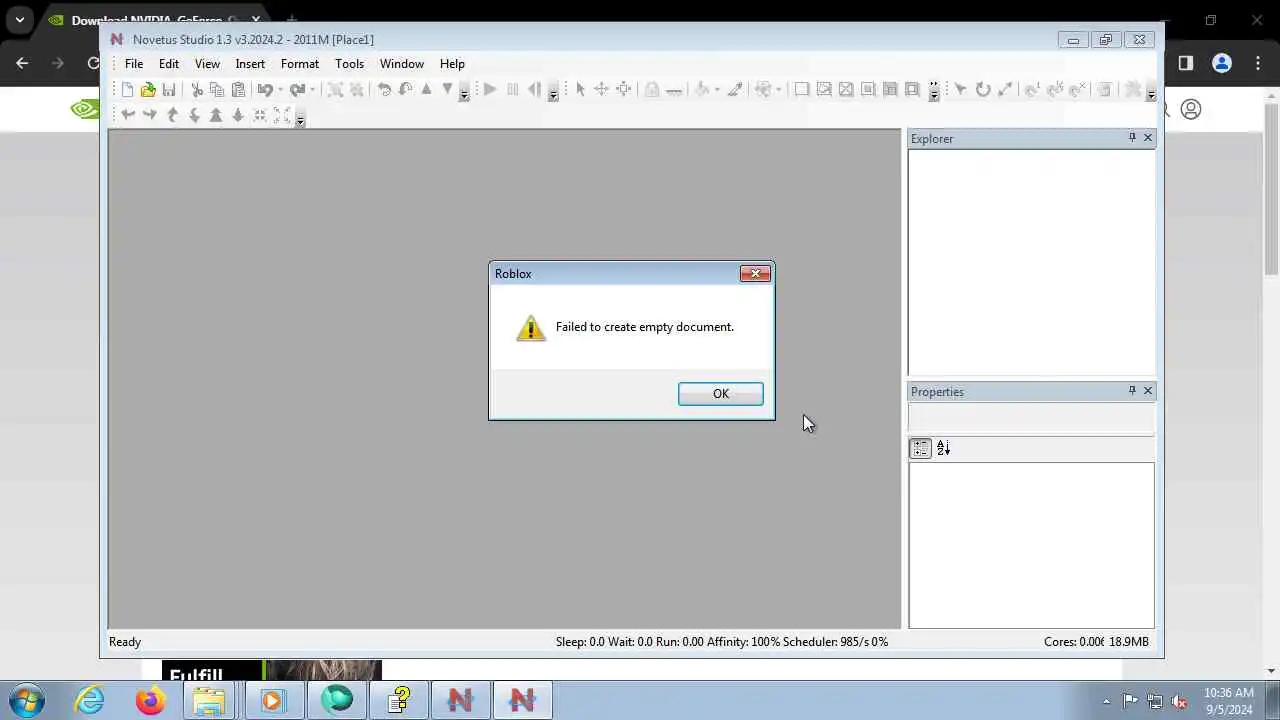Click the New document toolbar icon

127,90
